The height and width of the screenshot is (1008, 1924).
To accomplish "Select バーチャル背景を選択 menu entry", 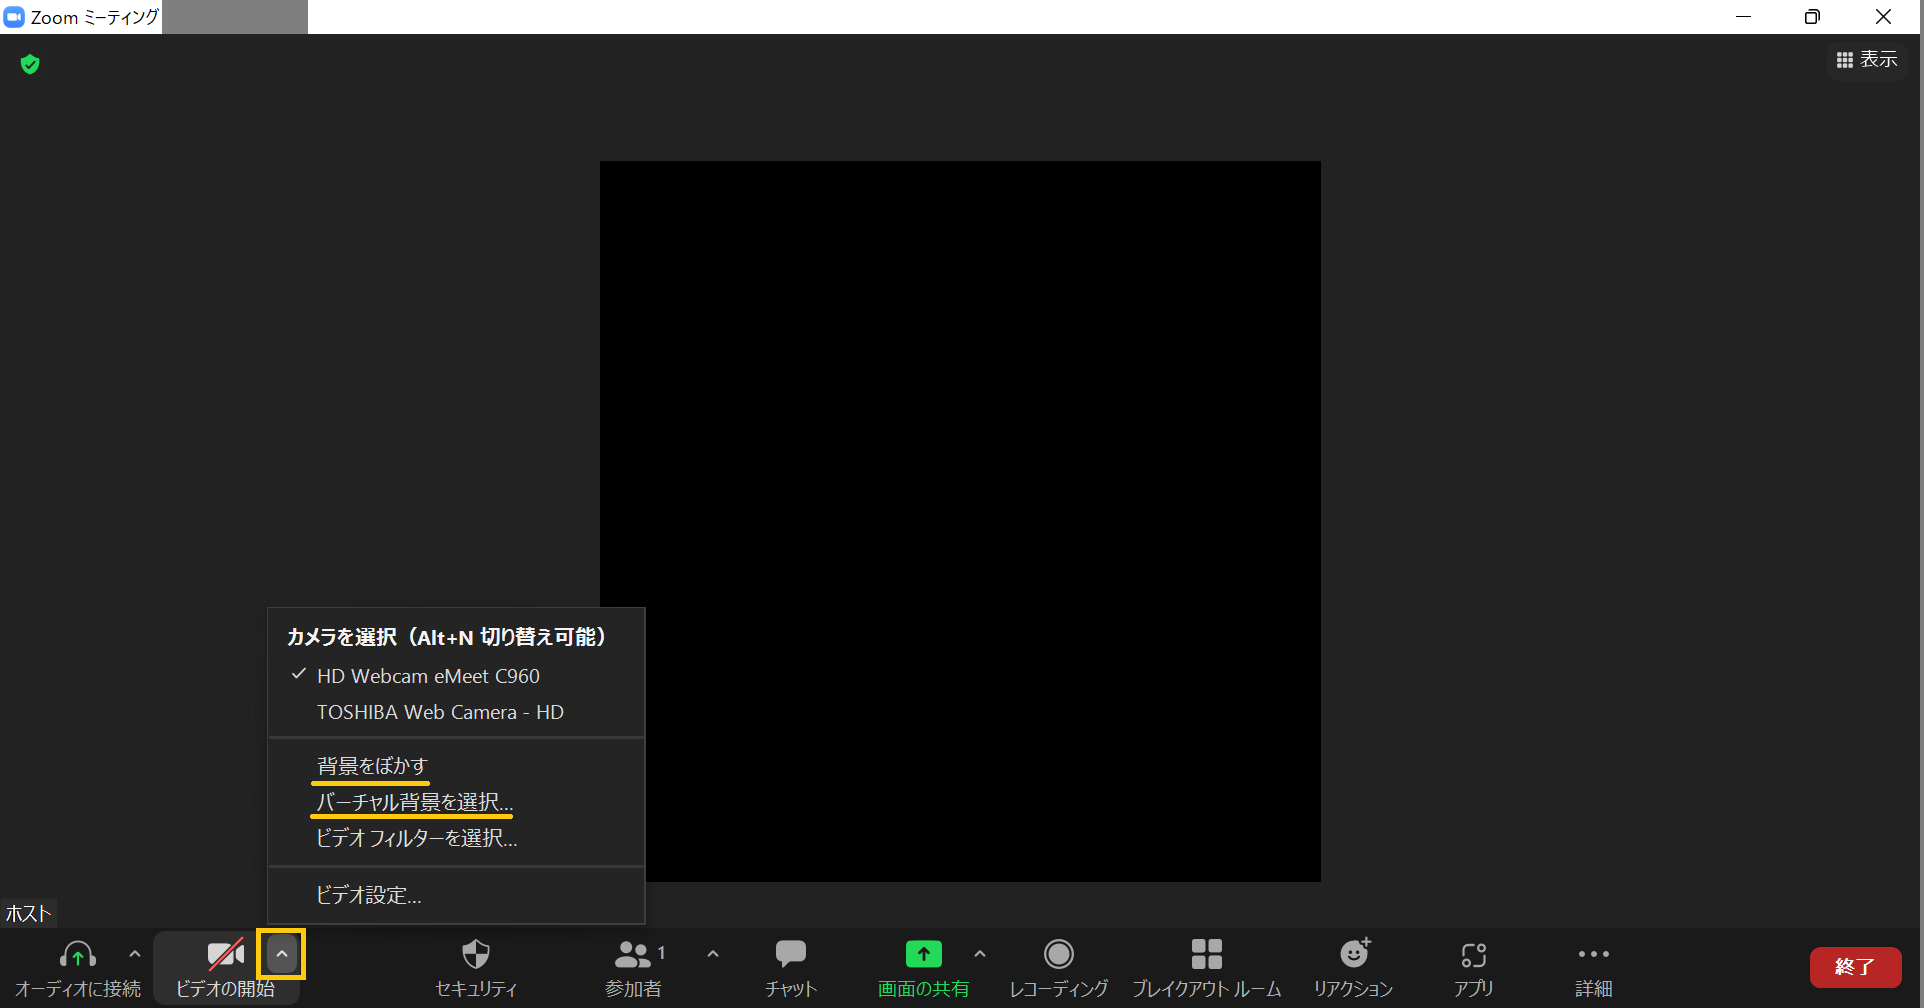I will 414,802.
